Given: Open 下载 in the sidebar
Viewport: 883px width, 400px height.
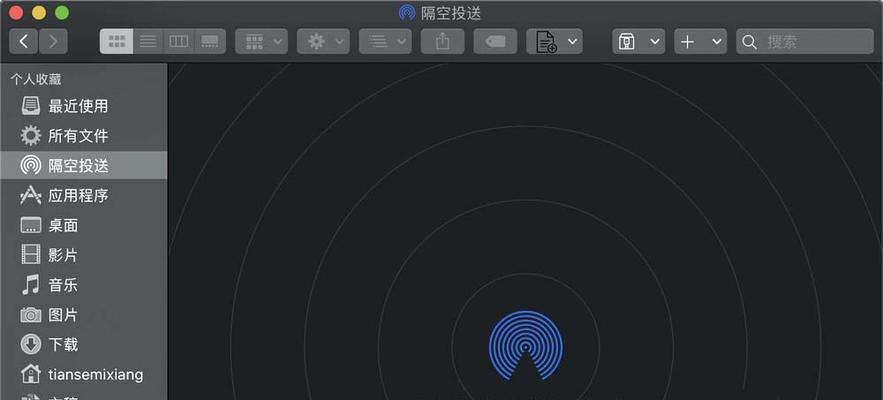Looking at the screenshot, I should [x=84, y=344].
